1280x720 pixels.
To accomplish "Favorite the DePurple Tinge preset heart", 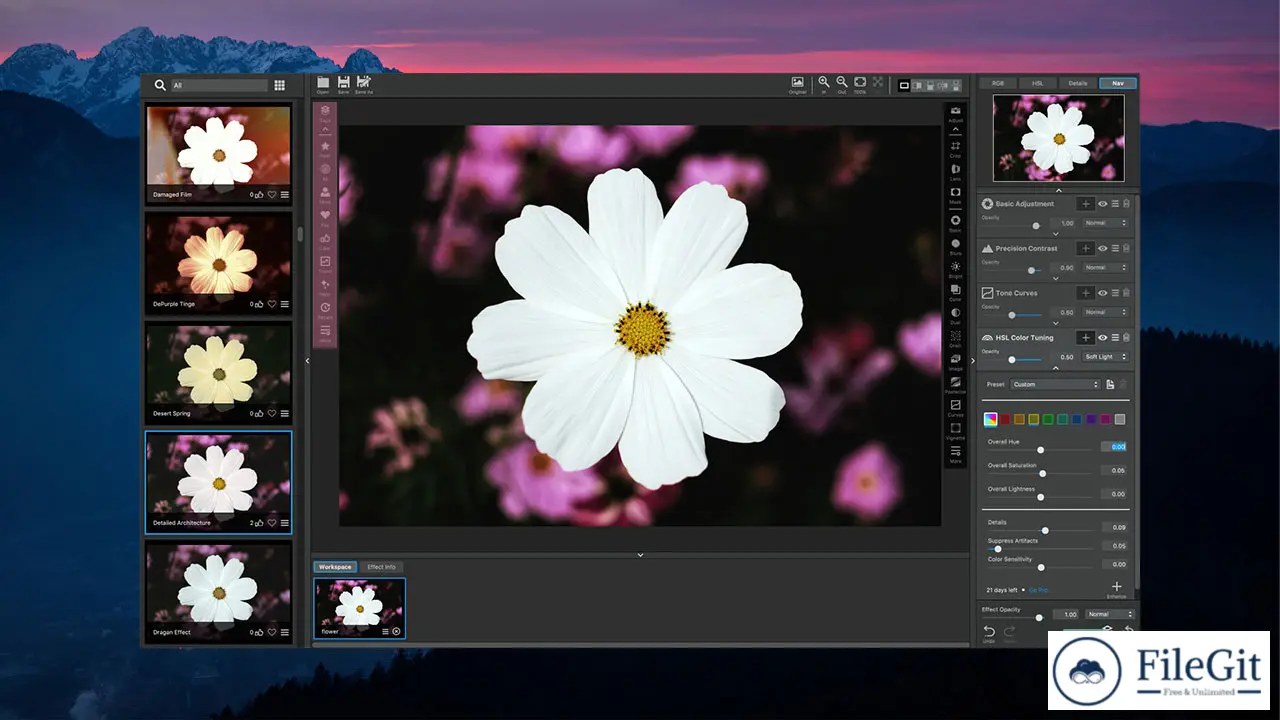I will 272,304.
